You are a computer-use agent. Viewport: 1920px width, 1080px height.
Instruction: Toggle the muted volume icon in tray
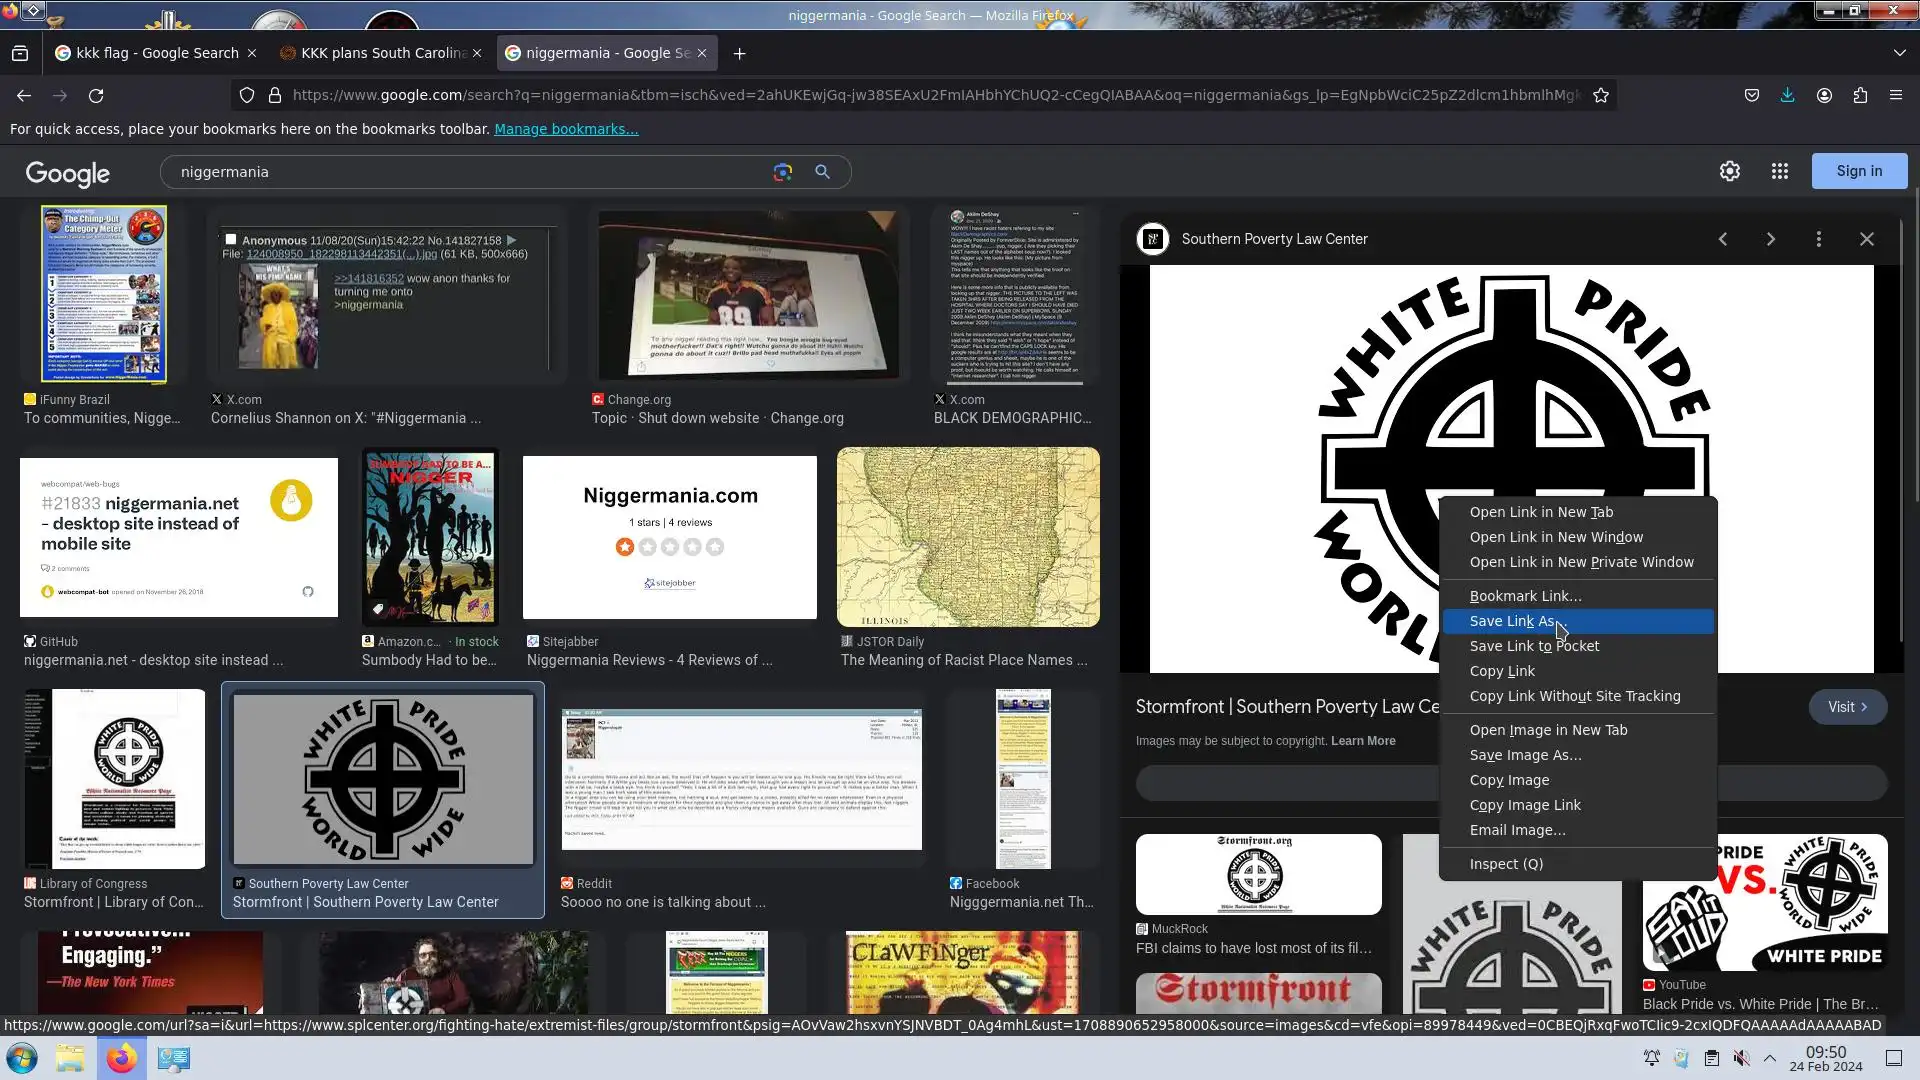coord(1741,1058)
